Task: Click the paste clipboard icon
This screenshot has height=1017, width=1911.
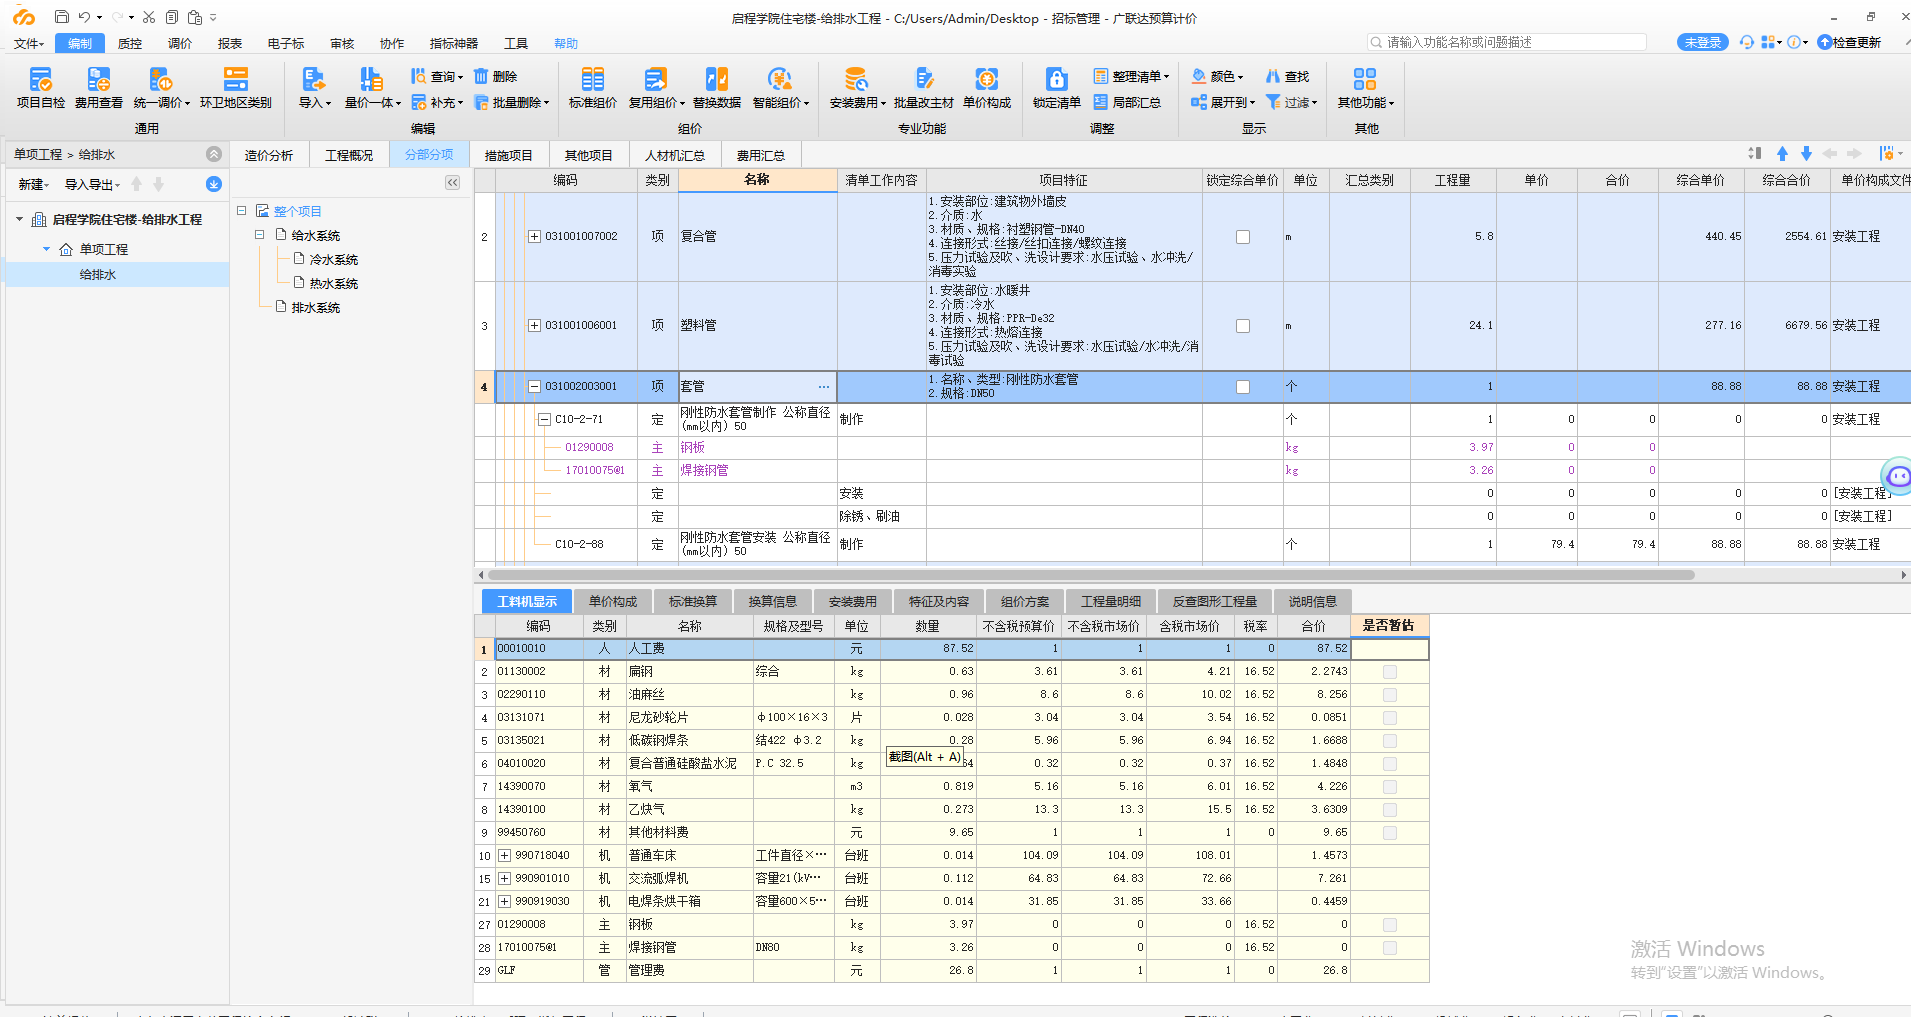Action: click(195, 17)
